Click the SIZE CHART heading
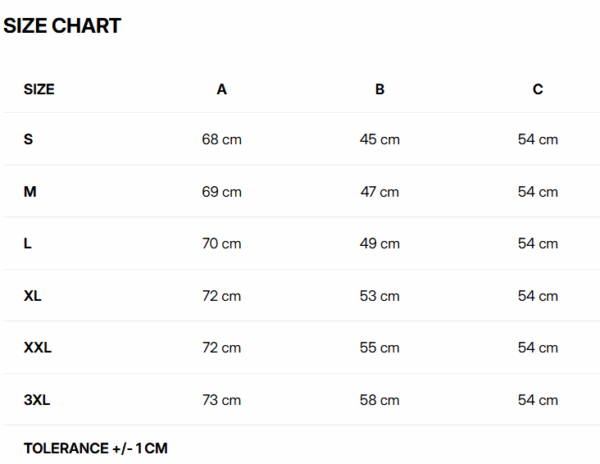The image size is (600, 464). click(x=62, y=27)
